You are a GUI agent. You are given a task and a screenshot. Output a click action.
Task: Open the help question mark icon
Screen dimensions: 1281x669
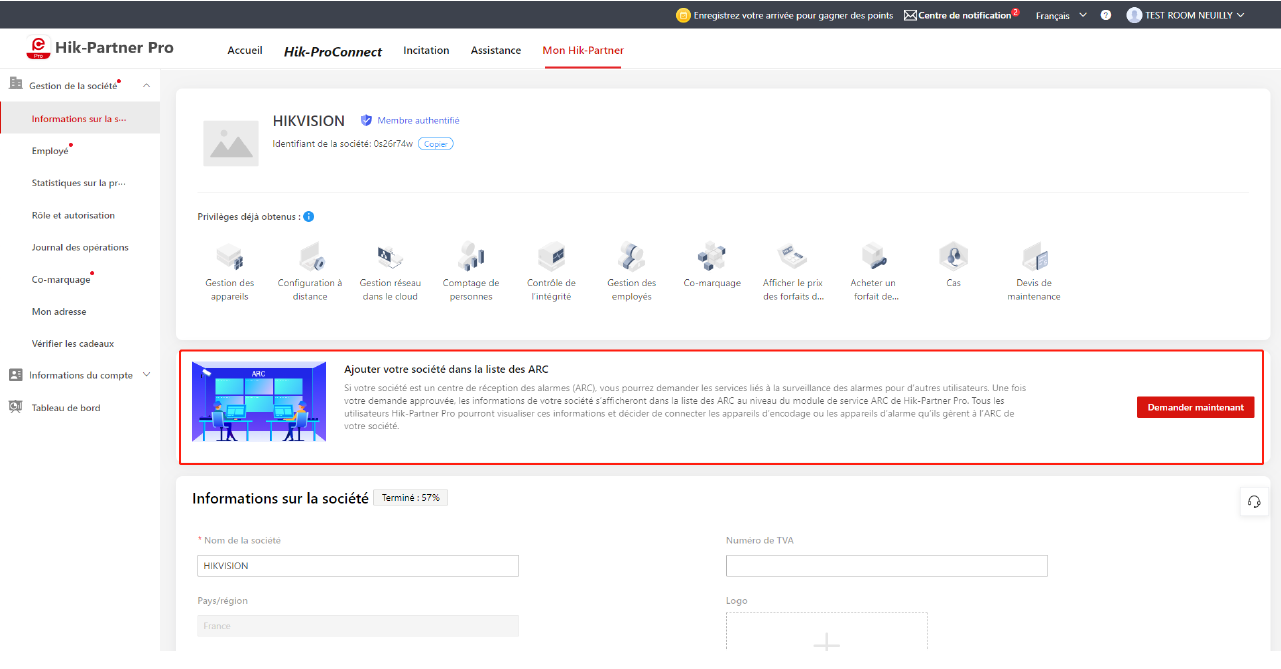click(x=1106, y=15)
